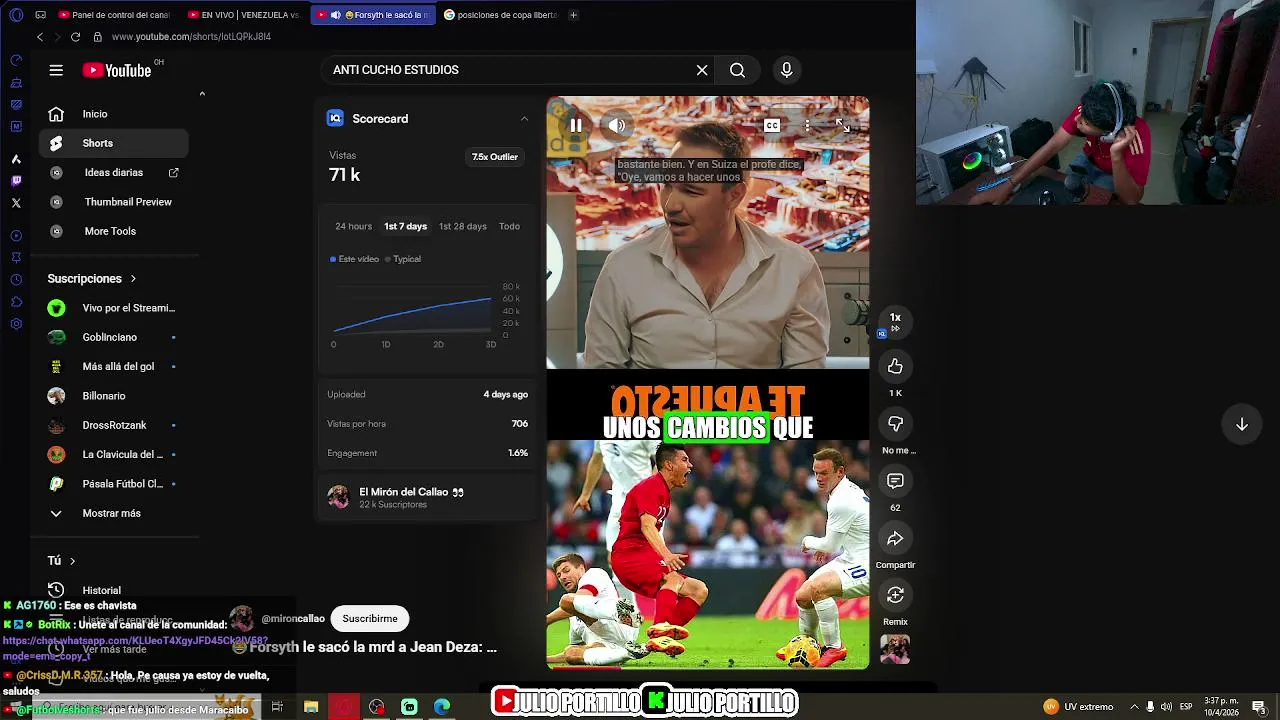Subscribe with the Suscribirme button
This screenshot has width=1280, height=720.
point(370,618)
